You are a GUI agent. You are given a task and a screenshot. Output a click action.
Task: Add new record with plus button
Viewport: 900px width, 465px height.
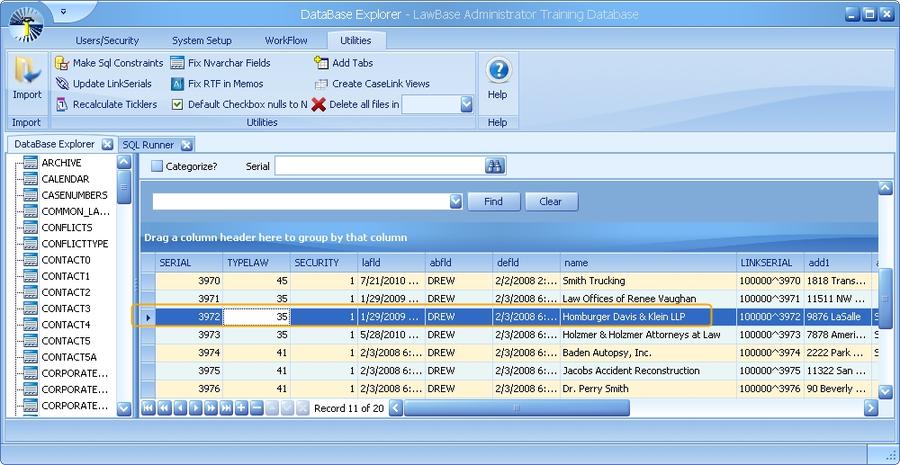pos(242,408)
